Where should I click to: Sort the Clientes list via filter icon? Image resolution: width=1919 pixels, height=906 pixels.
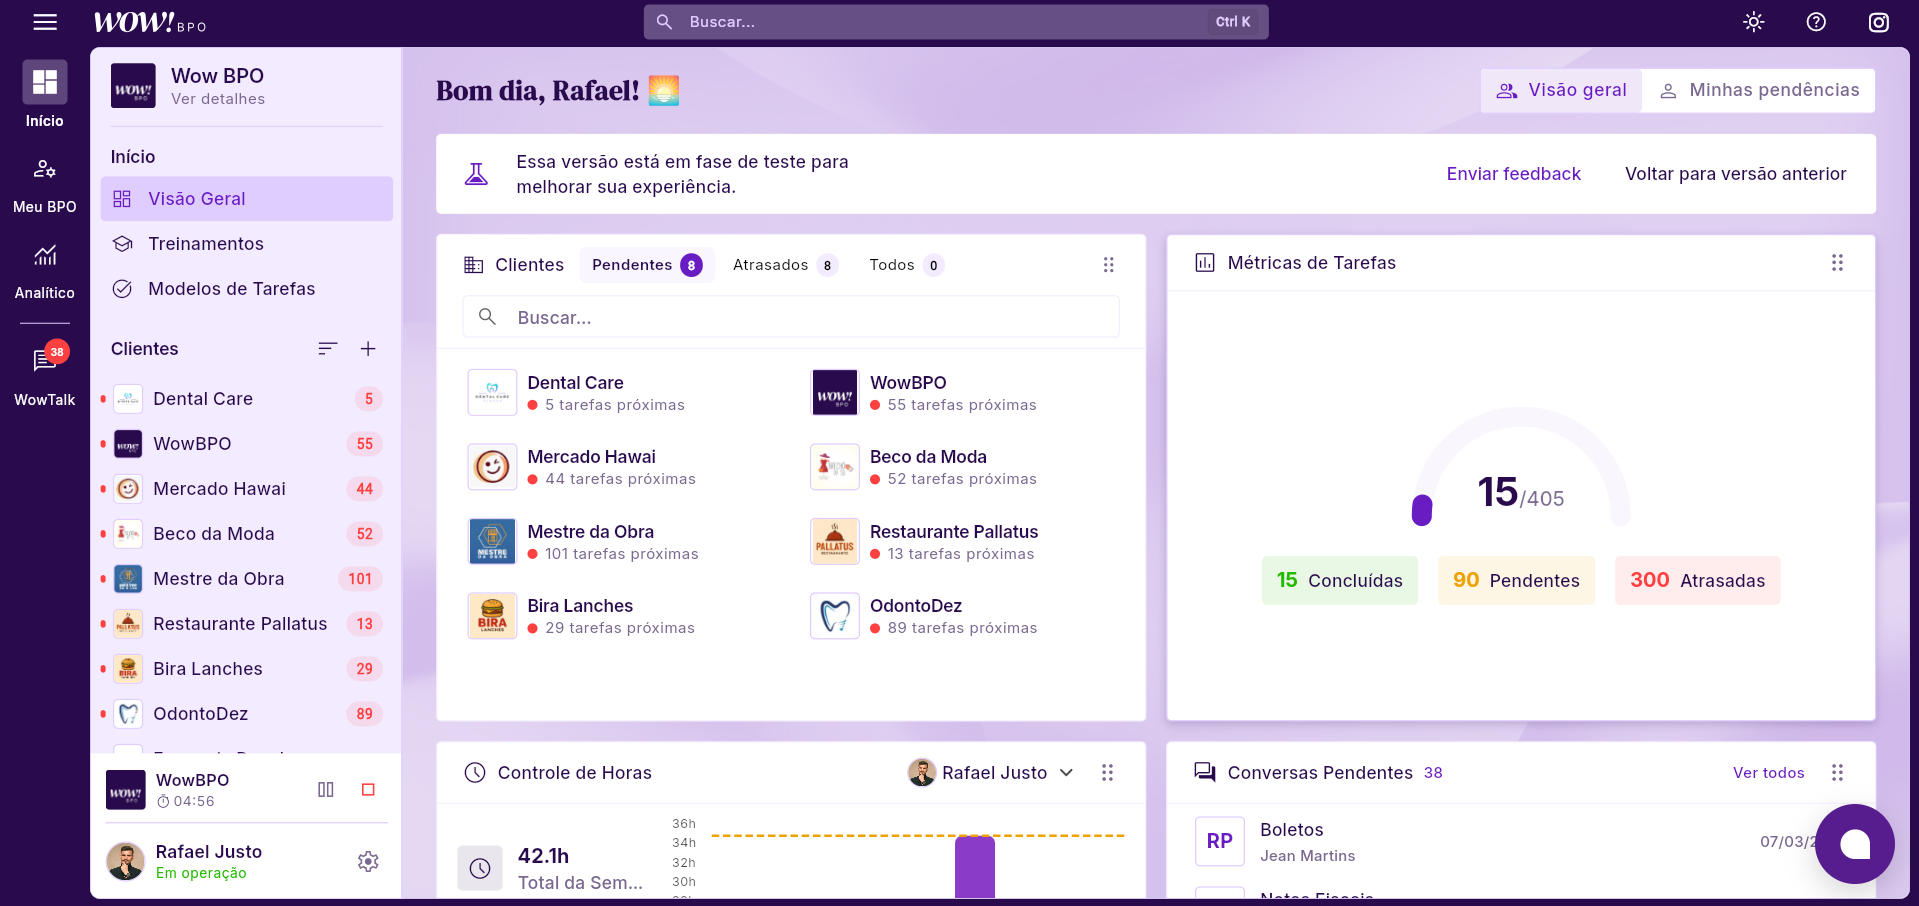pos(327,349)
